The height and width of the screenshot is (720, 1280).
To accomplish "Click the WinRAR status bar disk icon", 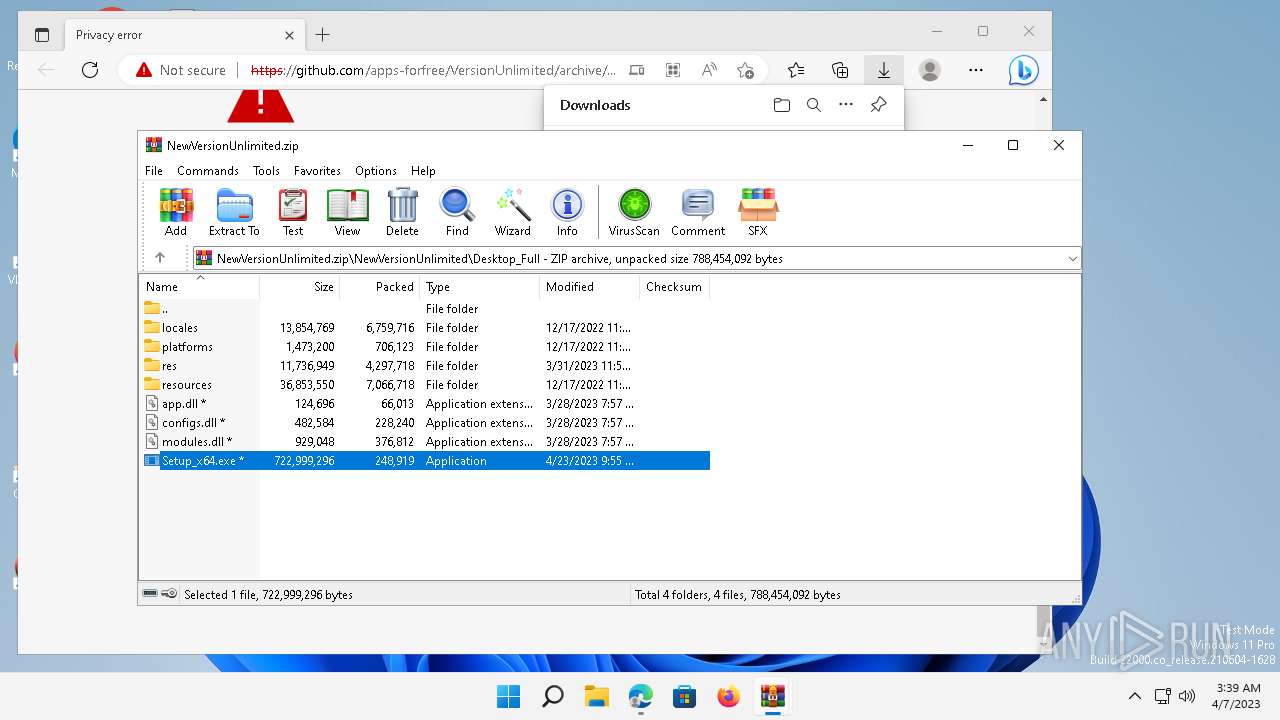I will tap(150, 594).
